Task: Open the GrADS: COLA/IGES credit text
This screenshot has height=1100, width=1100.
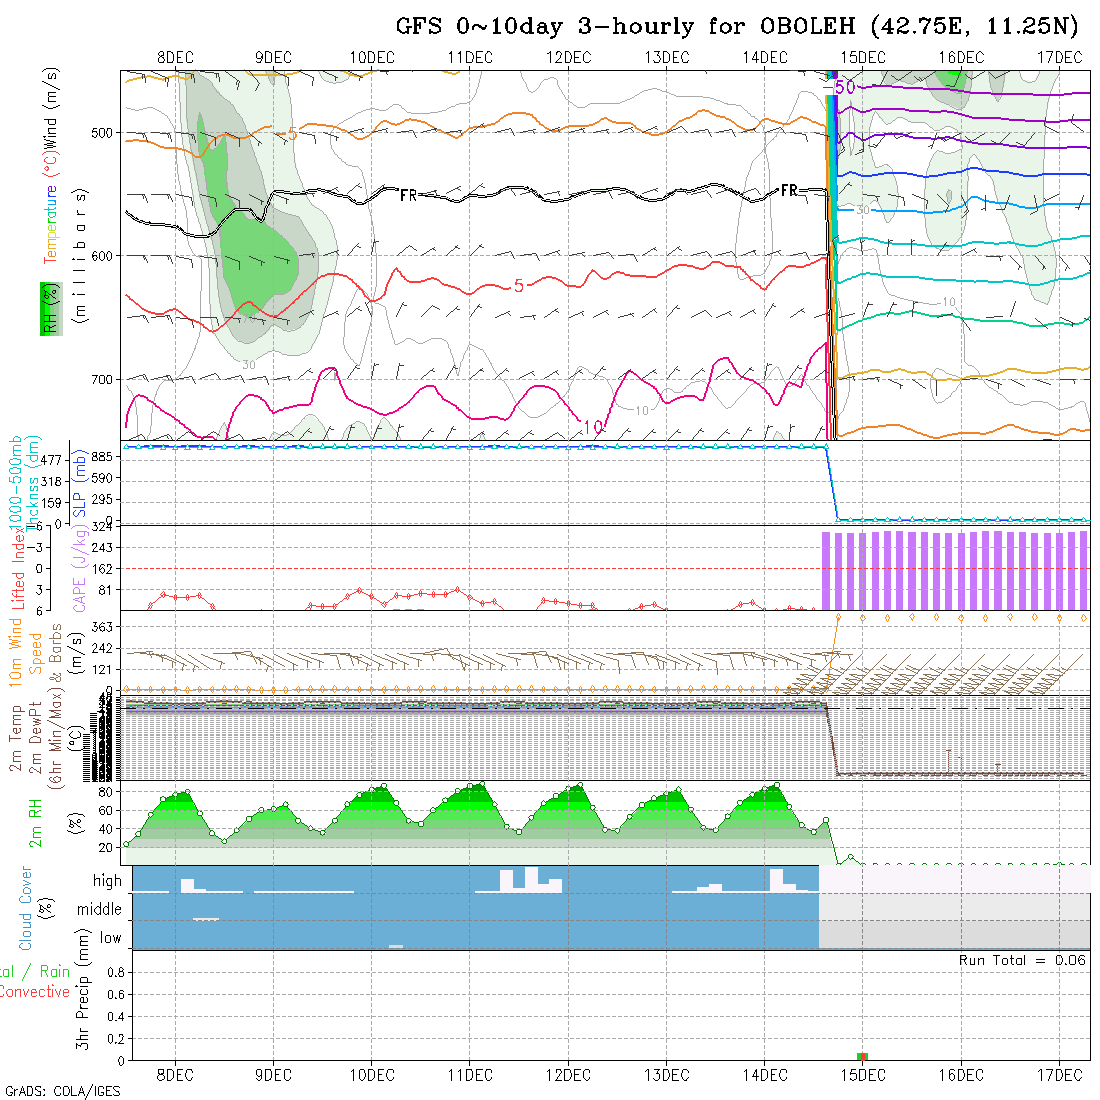Action: 62,1091
